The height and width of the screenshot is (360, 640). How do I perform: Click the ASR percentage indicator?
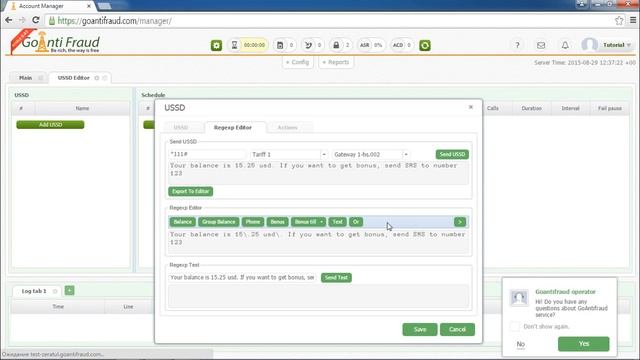(371, 45)
